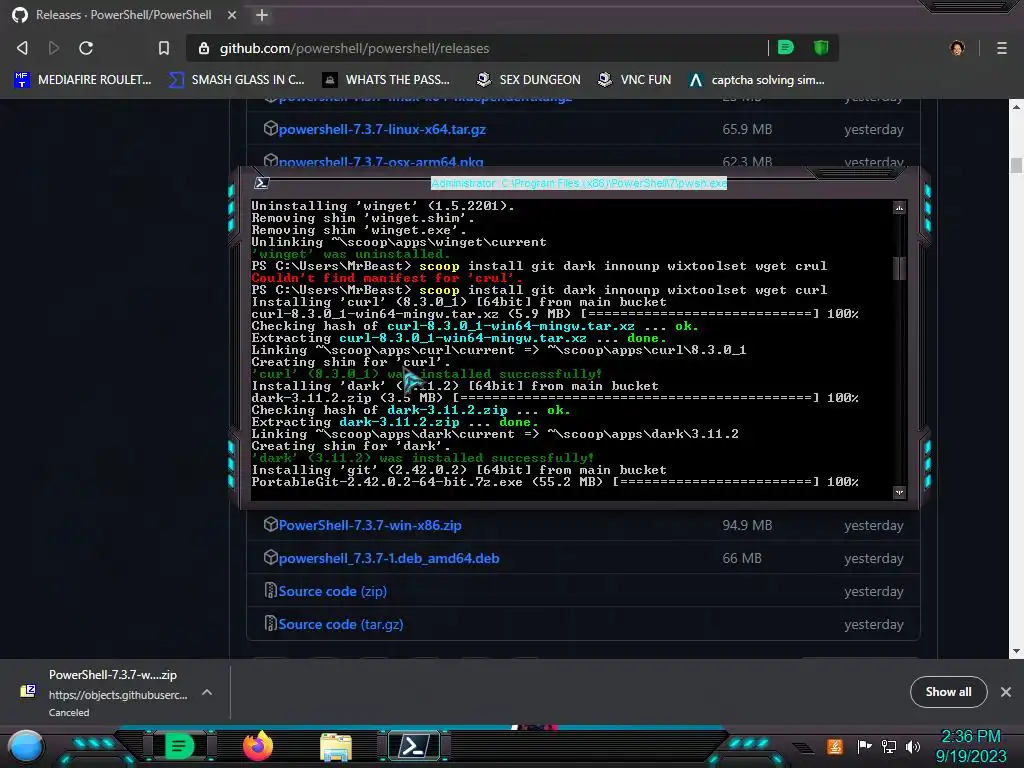Screen dimensions: 1024x768
Task: Click the PowerShell console title bar
Action: click(579, 184)
